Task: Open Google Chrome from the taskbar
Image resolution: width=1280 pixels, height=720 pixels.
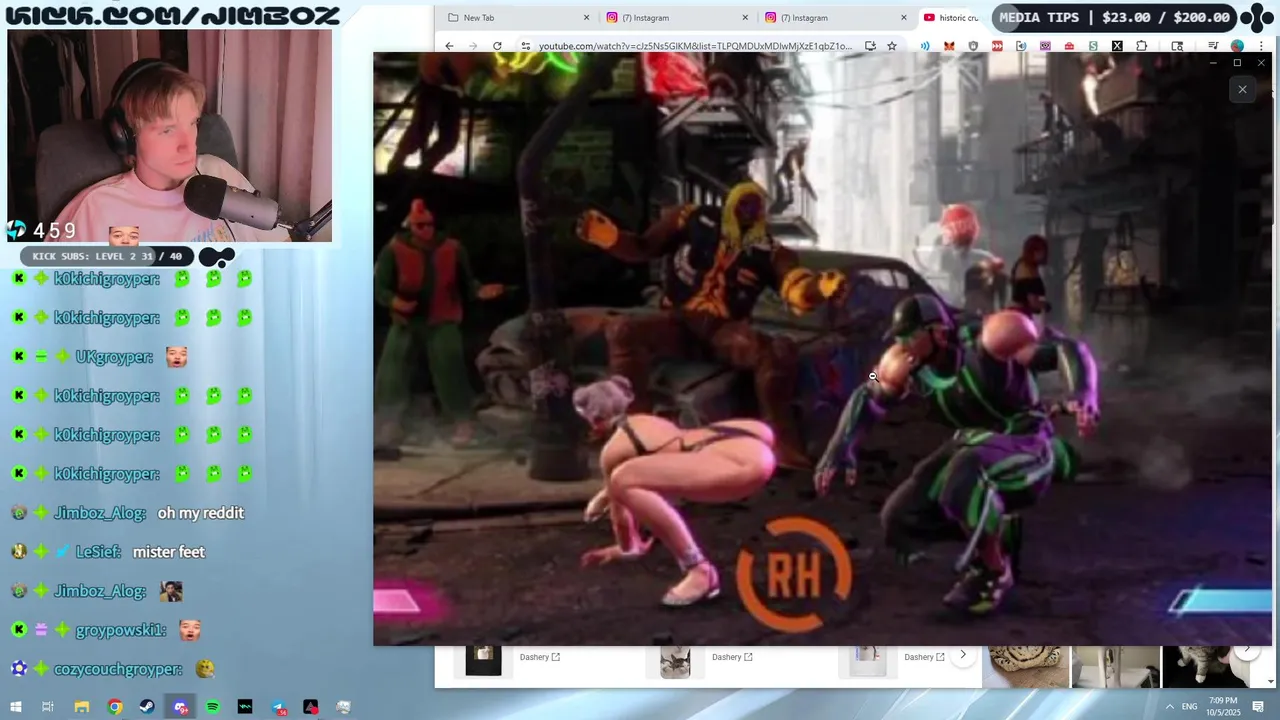Action: (115, 707)
